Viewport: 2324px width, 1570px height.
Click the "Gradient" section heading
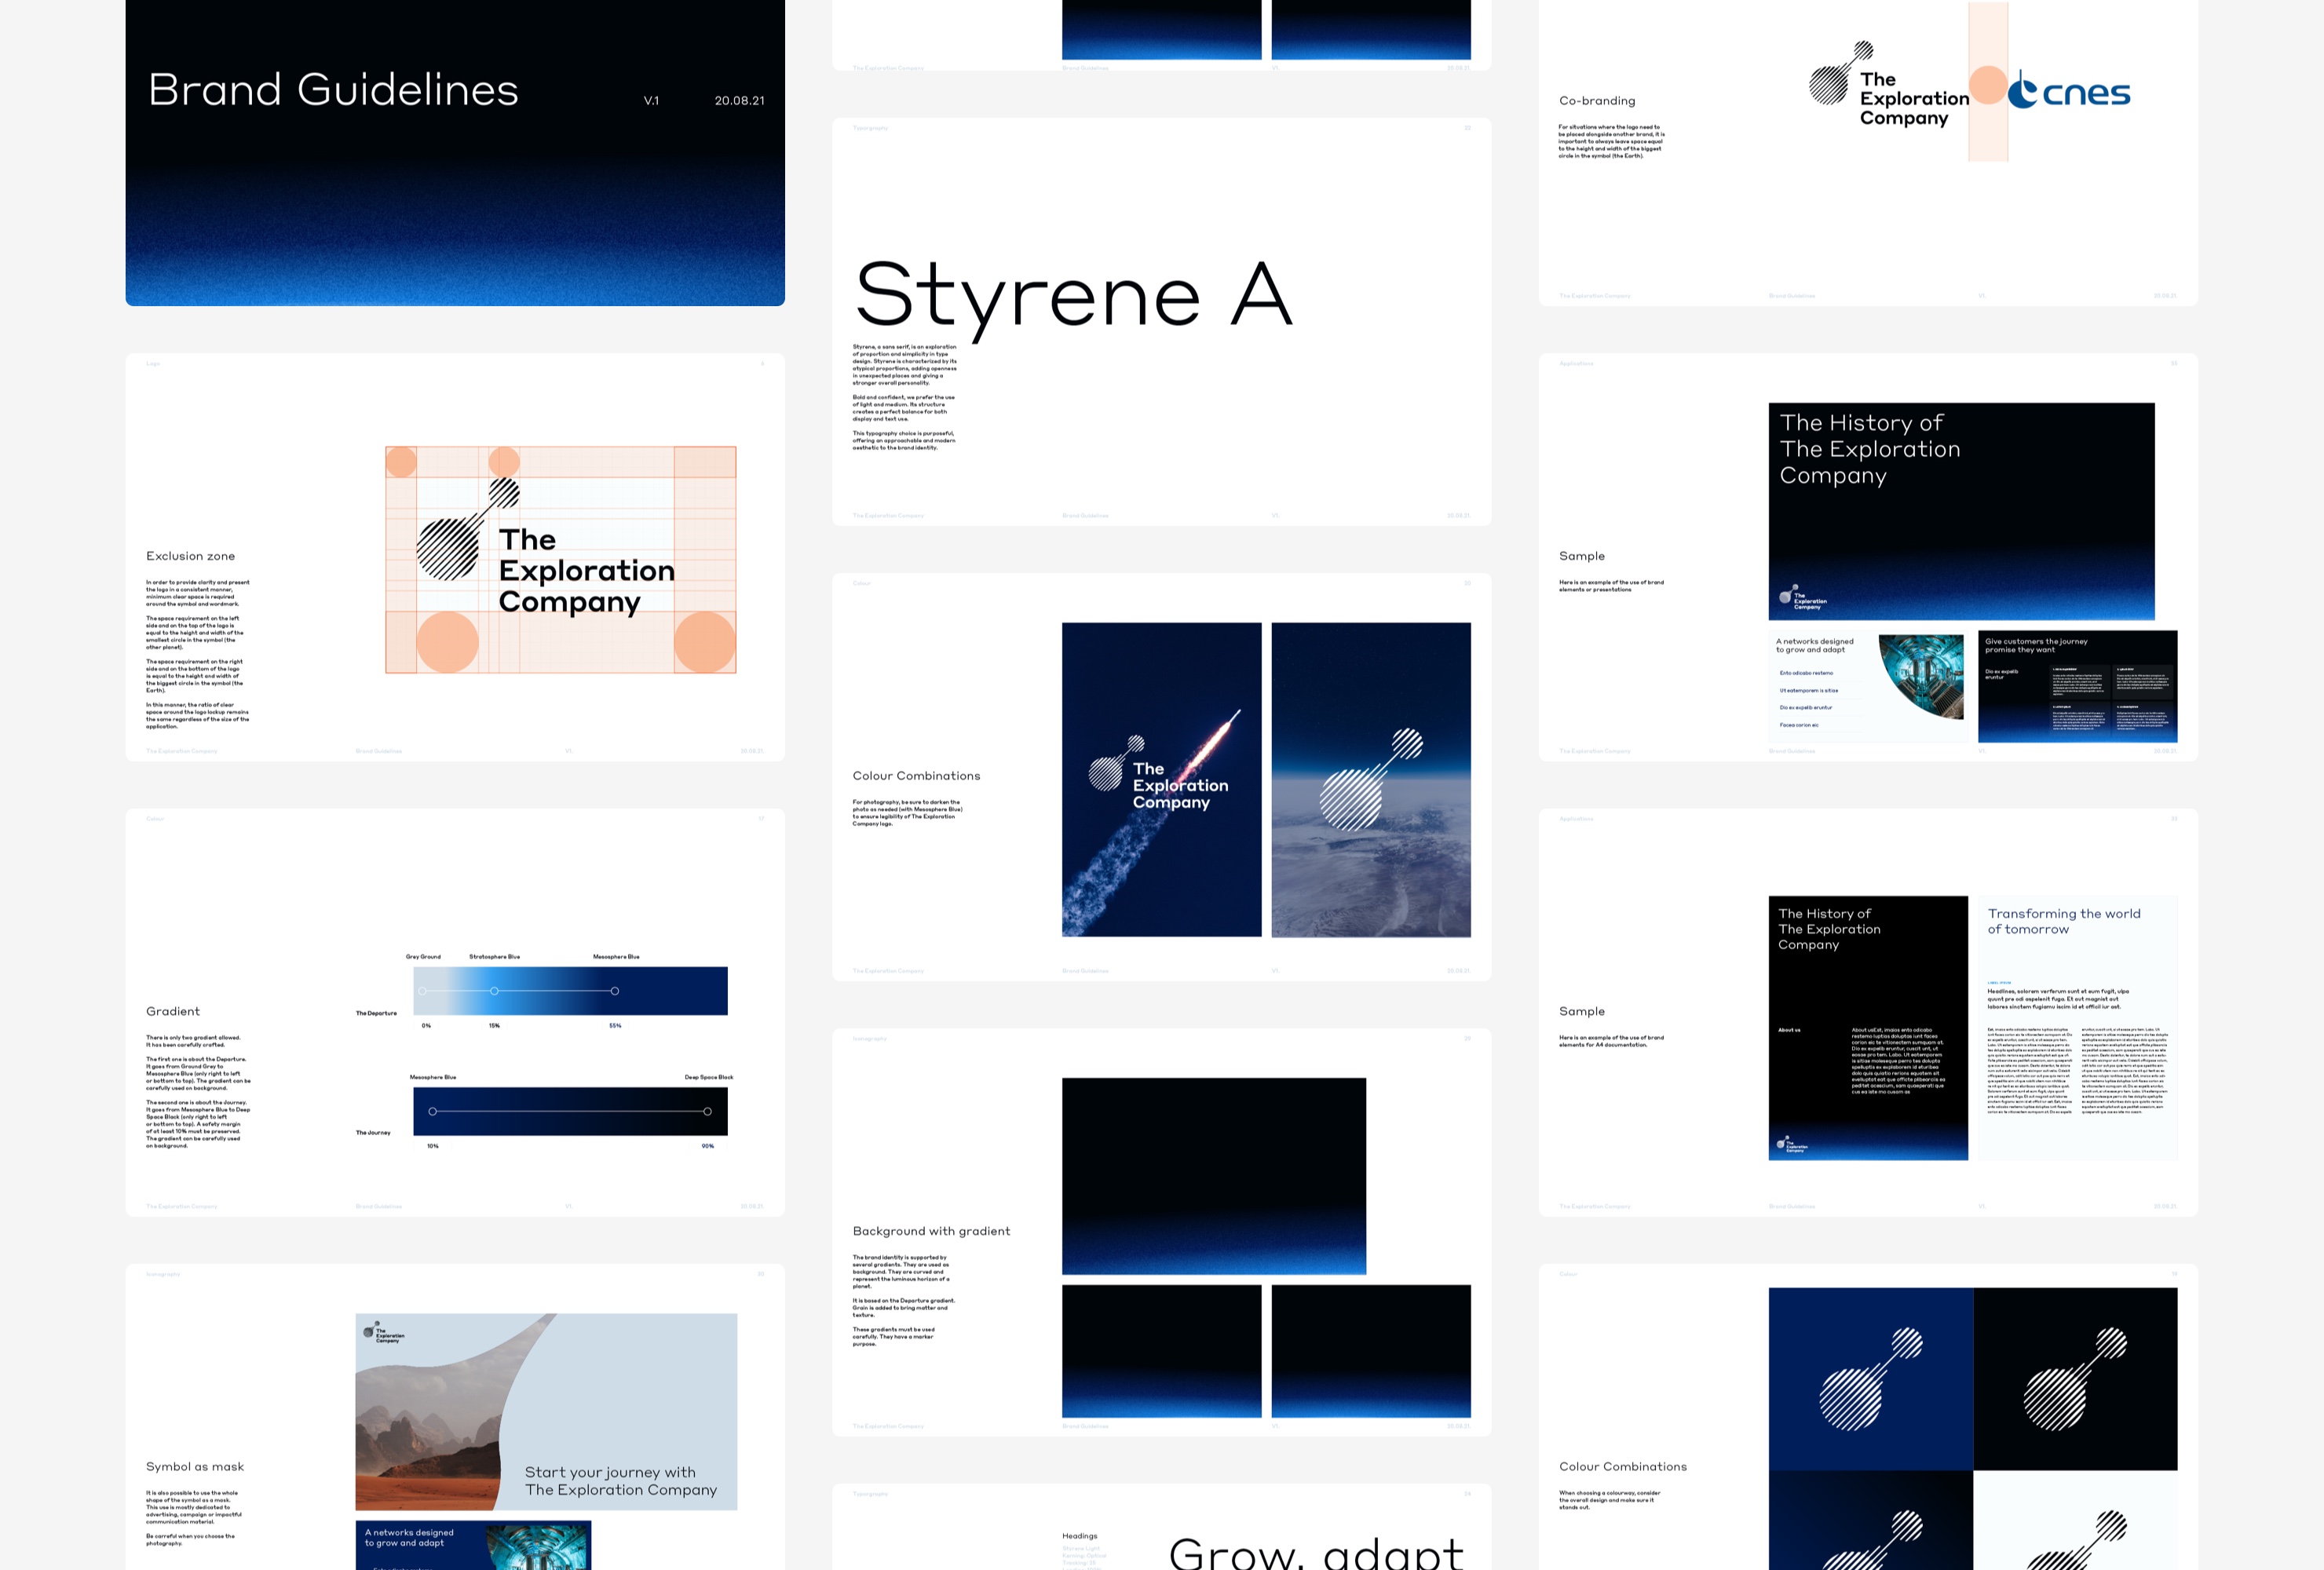click(x=173, y=1011)
